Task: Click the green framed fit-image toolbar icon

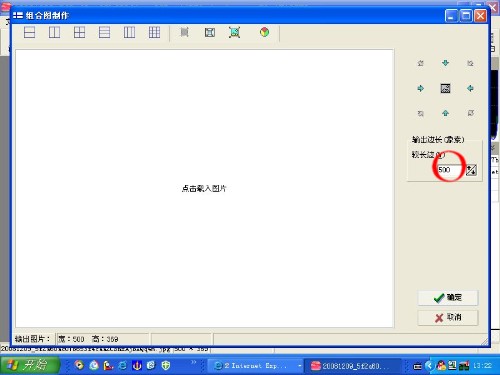Action: click(x=235, y=32)
